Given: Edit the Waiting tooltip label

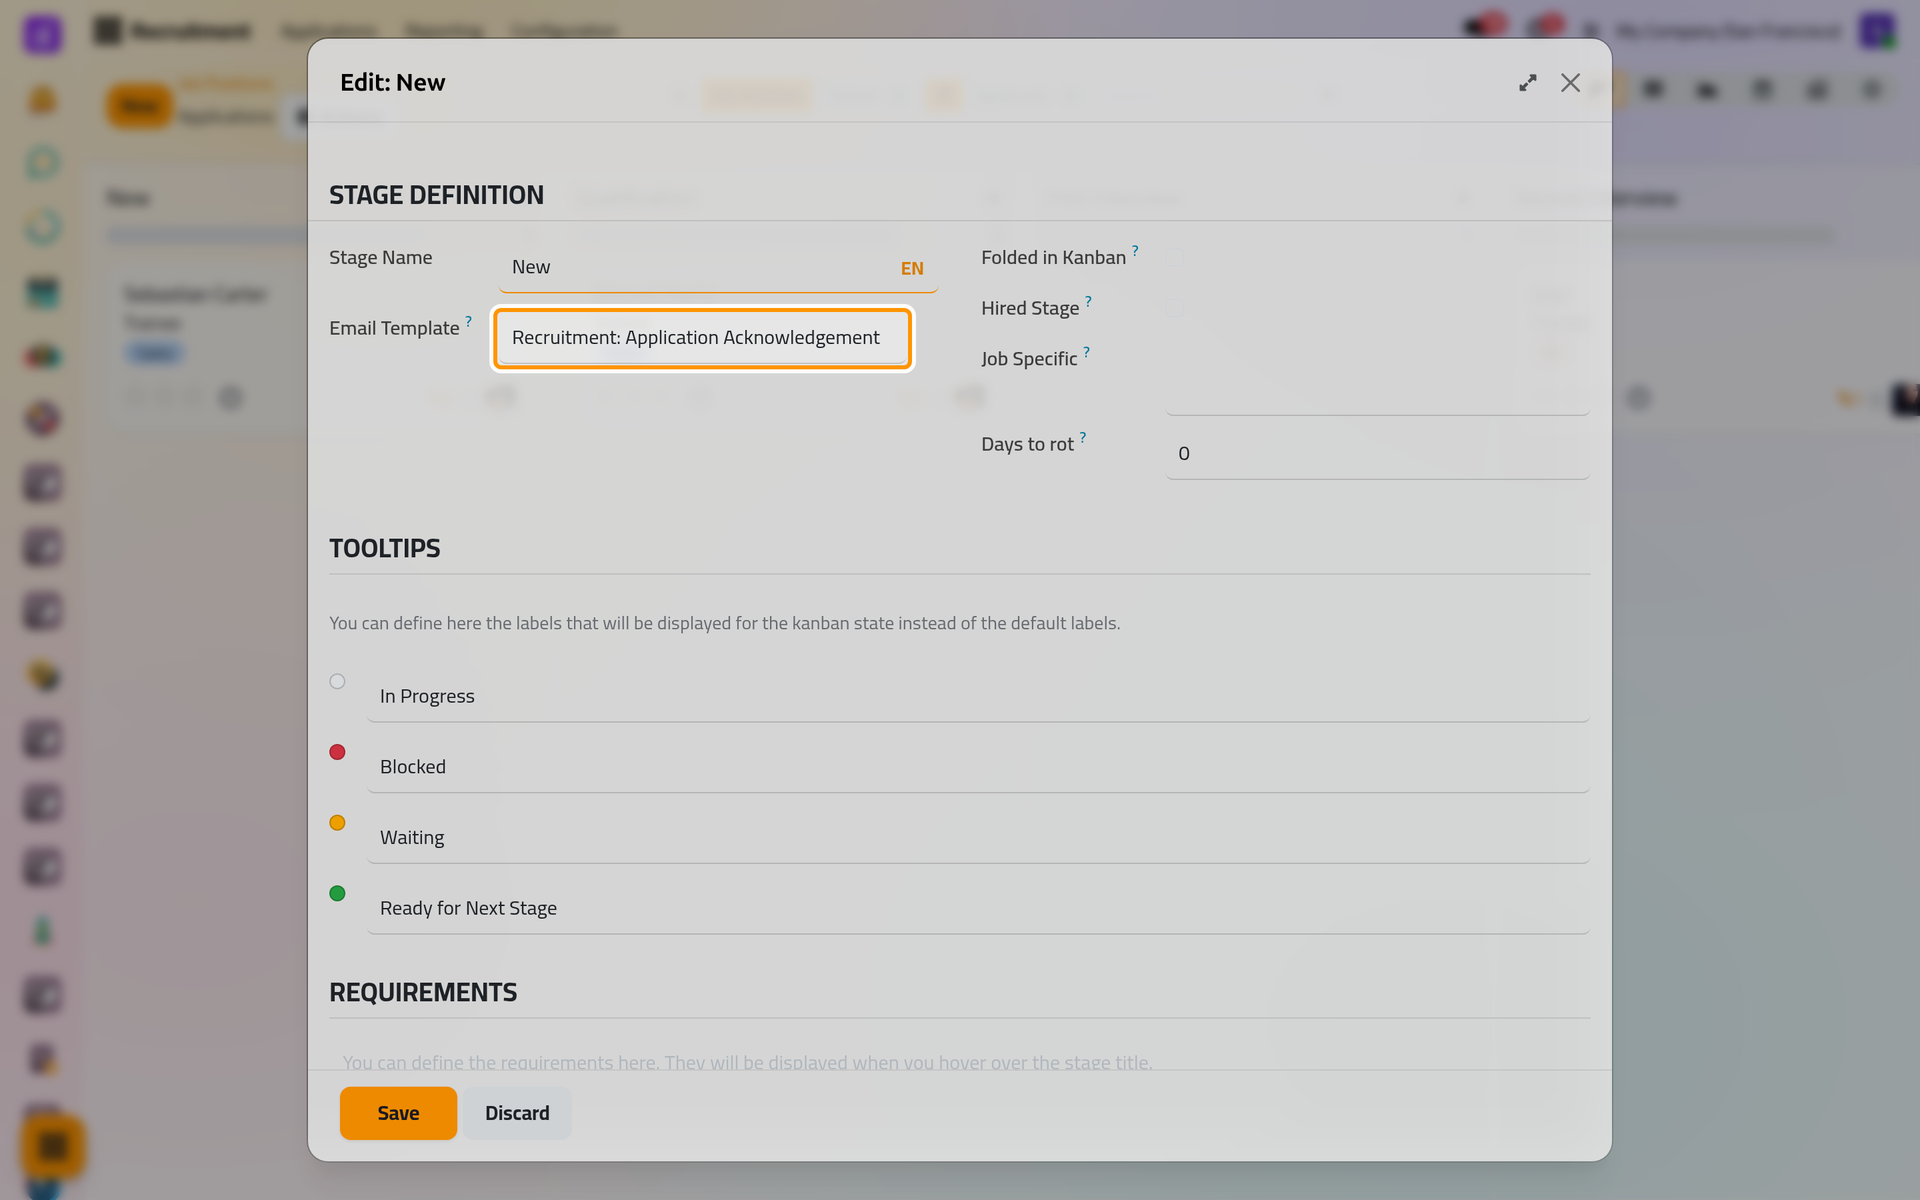Looking at the screenshot, I should [977, 838].
